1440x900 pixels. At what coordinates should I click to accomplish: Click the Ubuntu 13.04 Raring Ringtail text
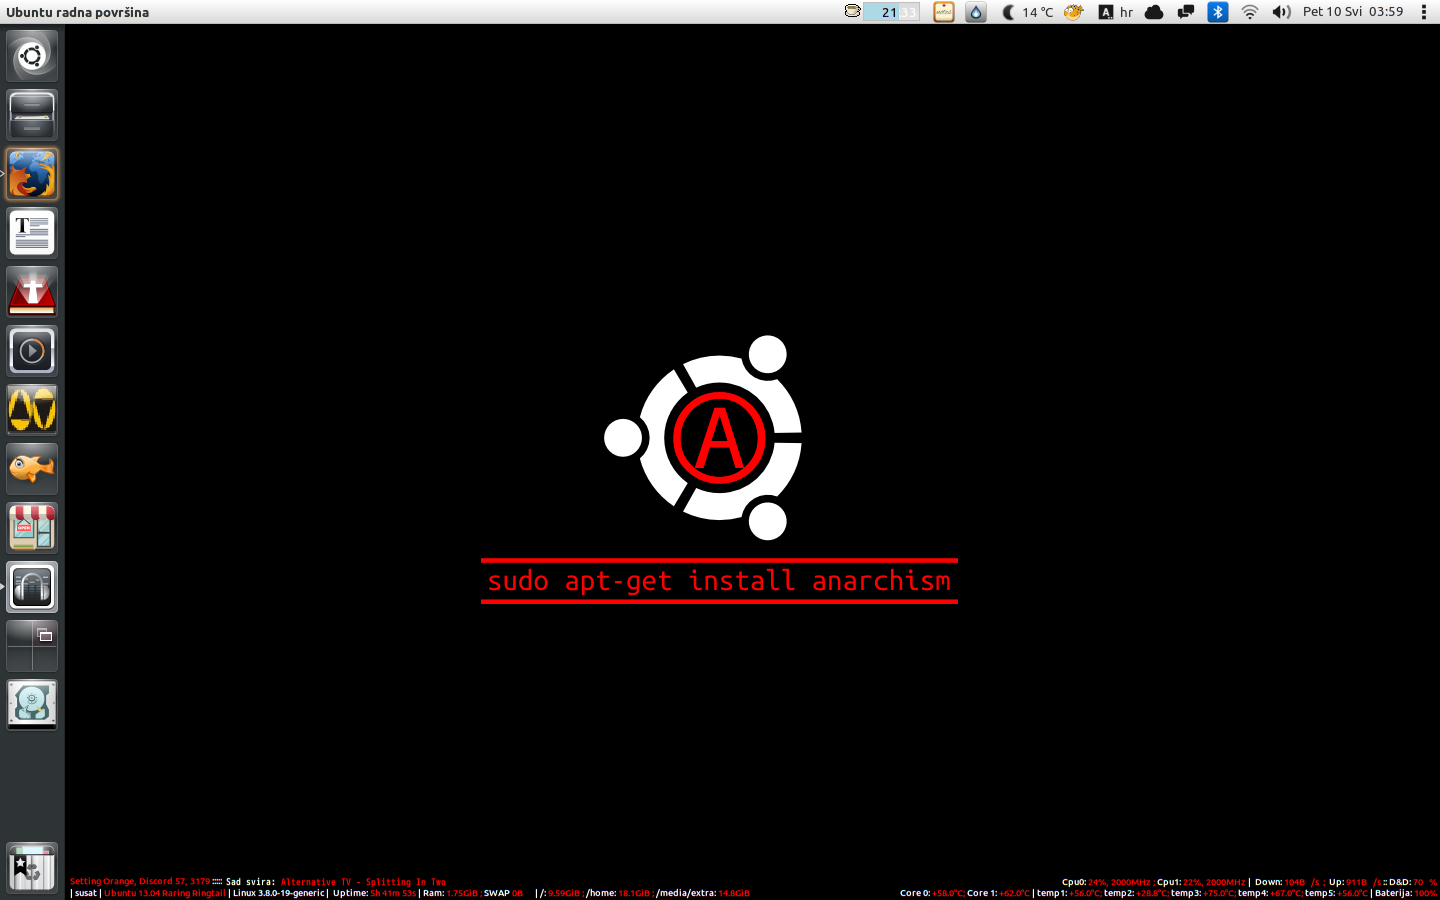[x=165, y=893]
